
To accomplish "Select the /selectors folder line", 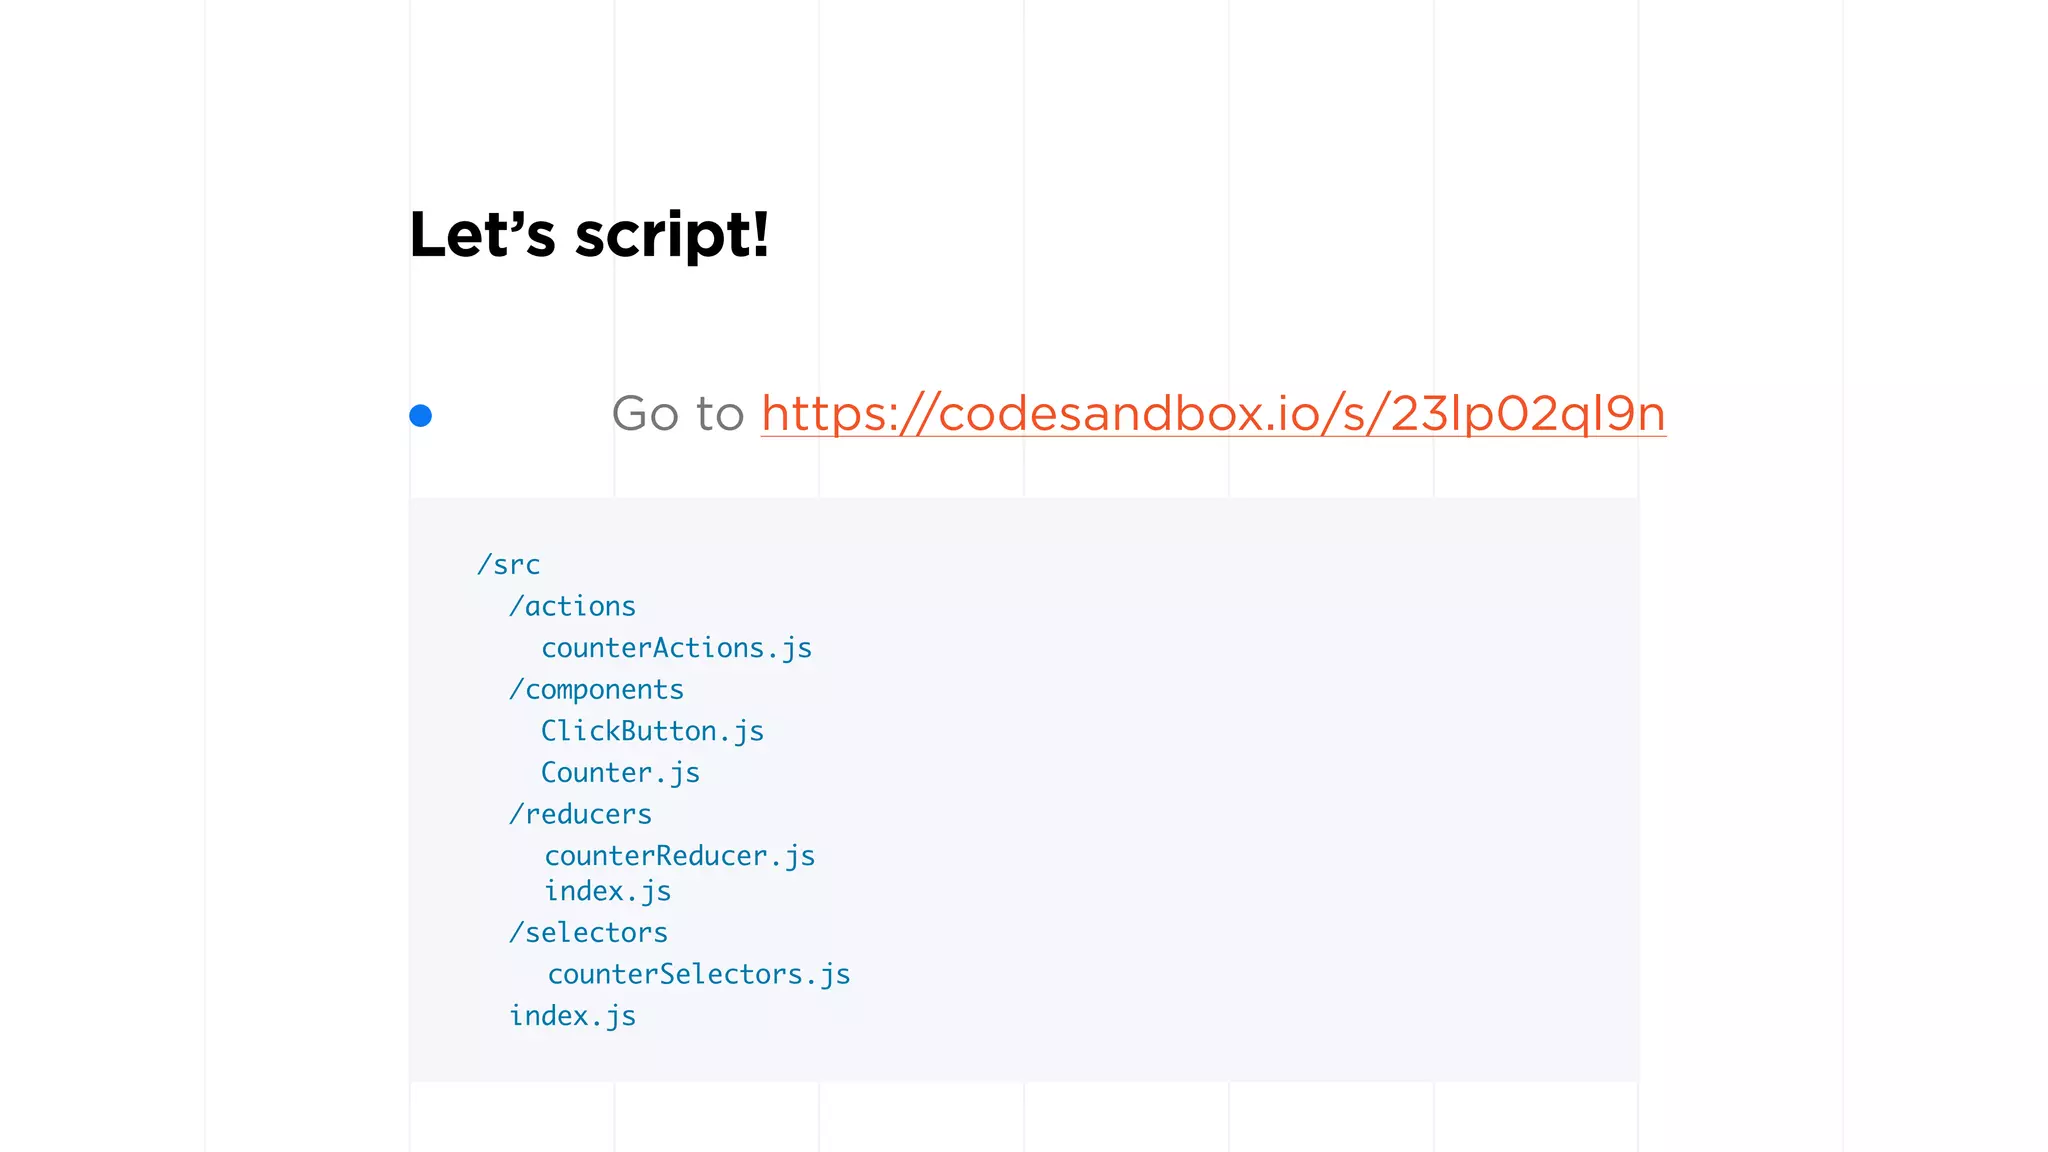I will tap(588, 933).
